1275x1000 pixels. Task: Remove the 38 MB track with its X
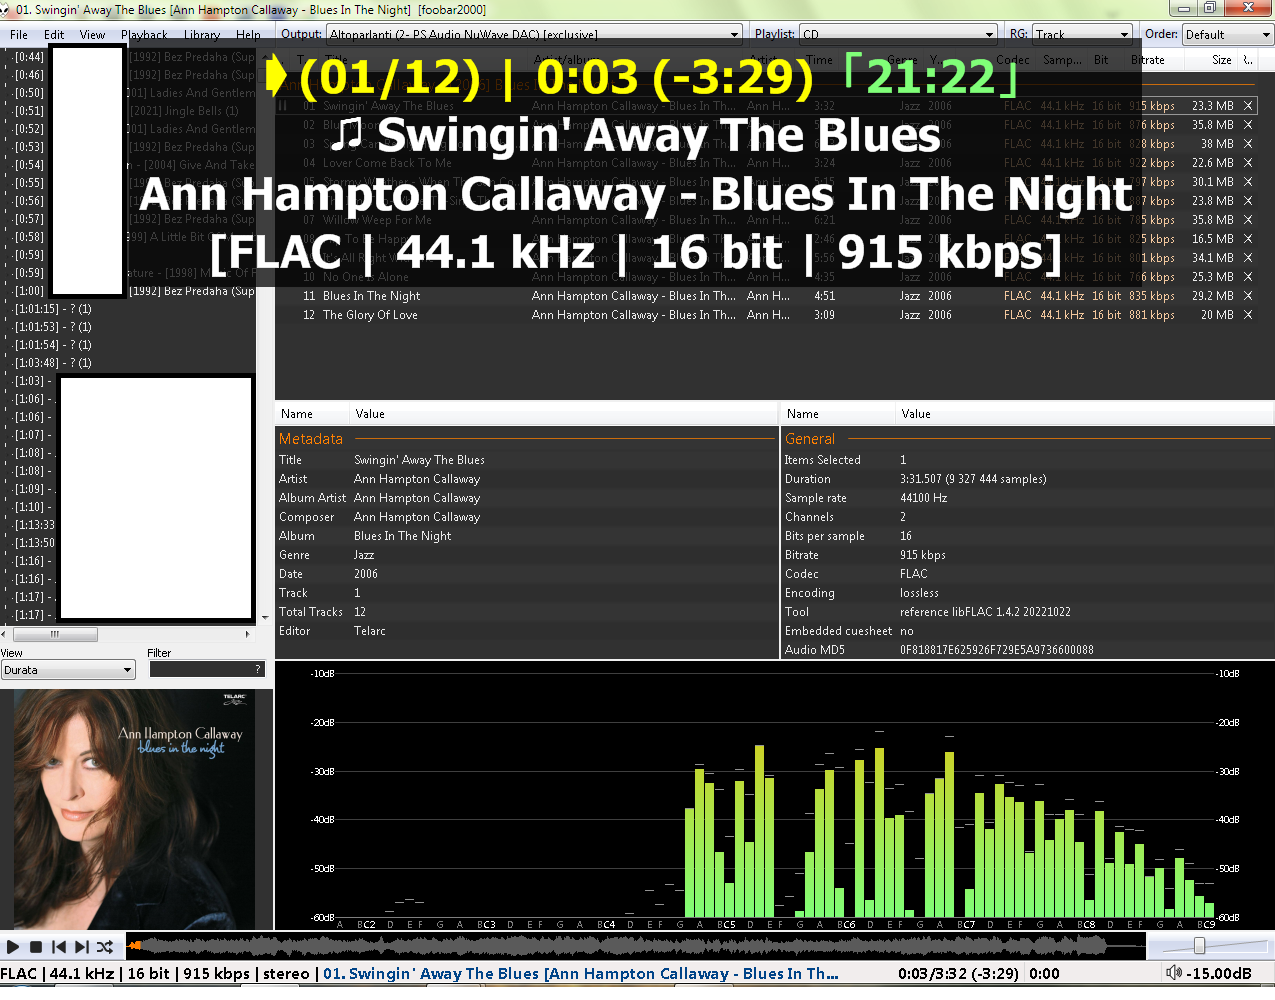pyautogui.click(x=1248, y=144)
